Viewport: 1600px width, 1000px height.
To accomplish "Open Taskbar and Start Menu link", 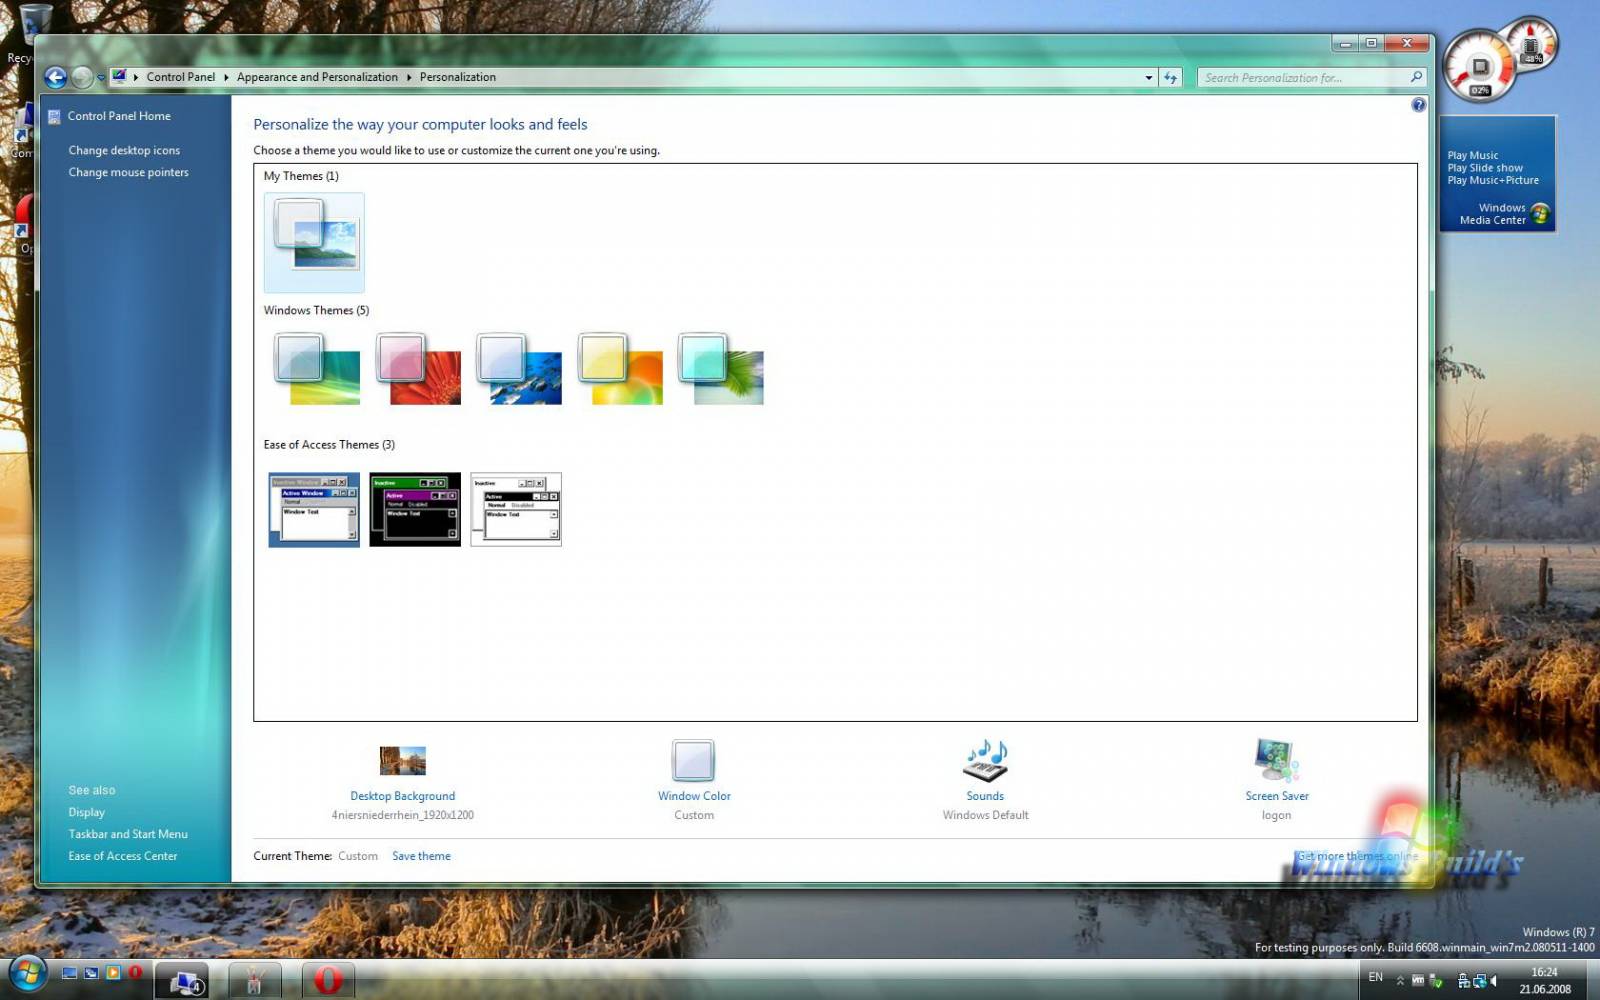I will click(128, 834).
